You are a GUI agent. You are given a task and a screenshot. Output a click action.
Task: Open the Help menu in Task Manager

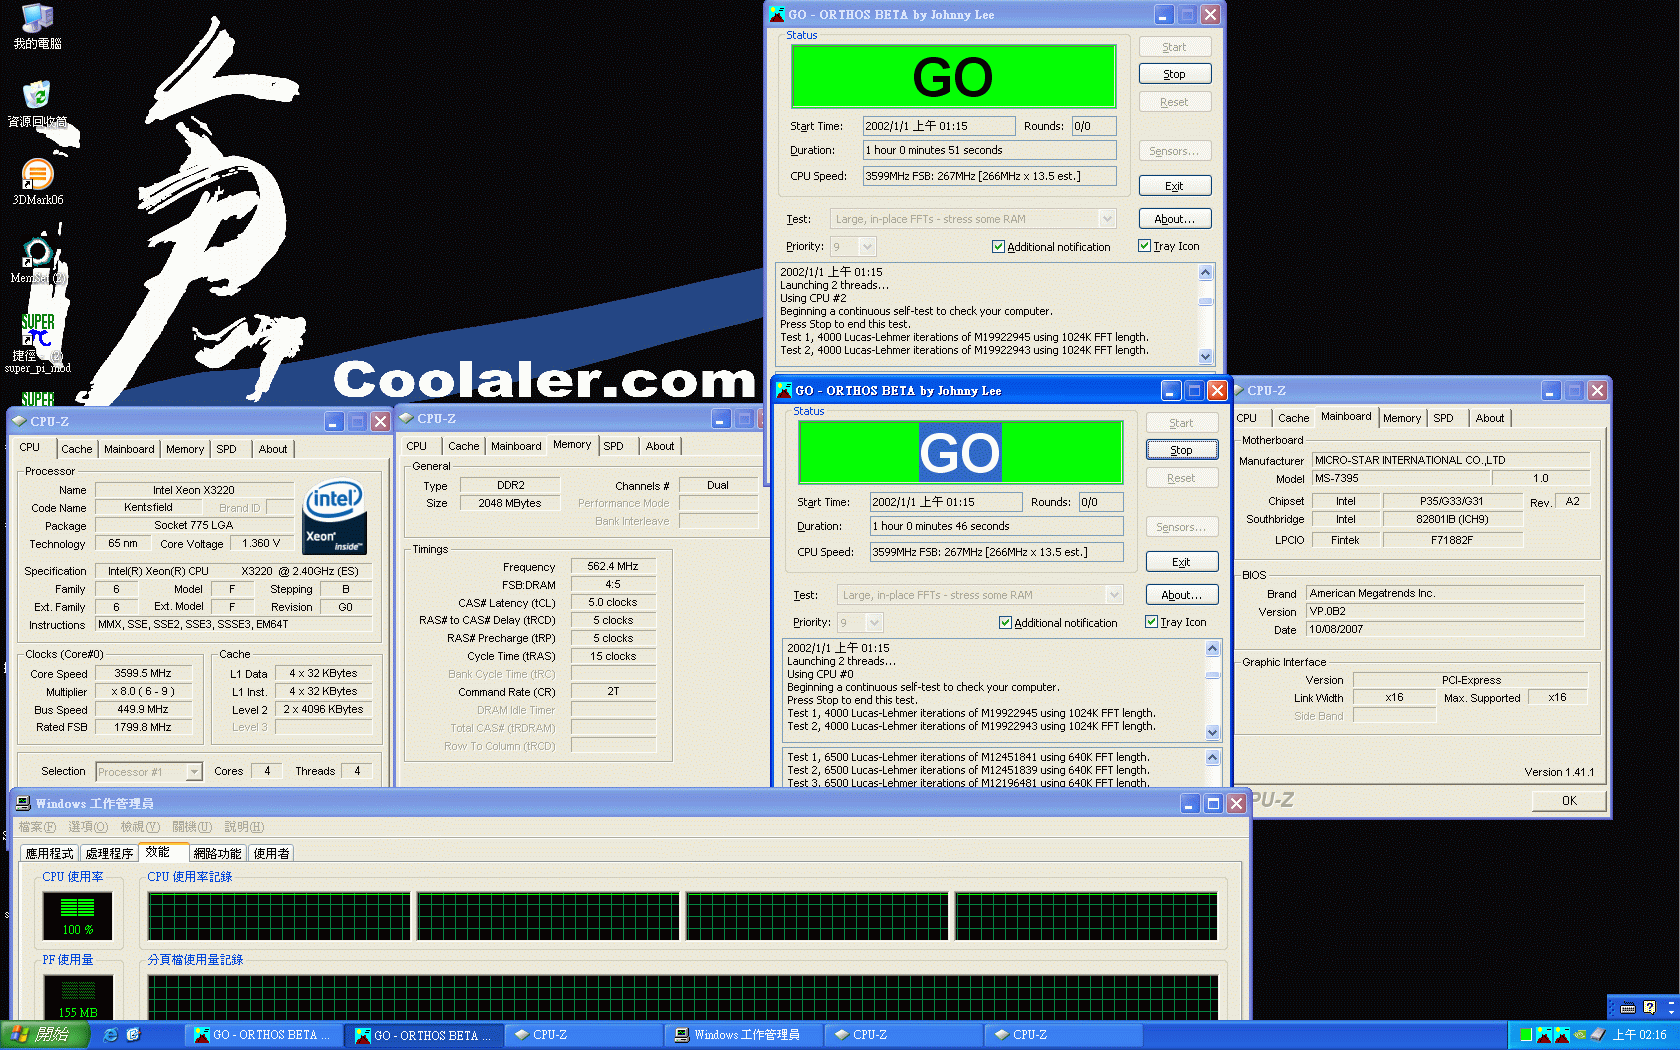pos(244,827)
